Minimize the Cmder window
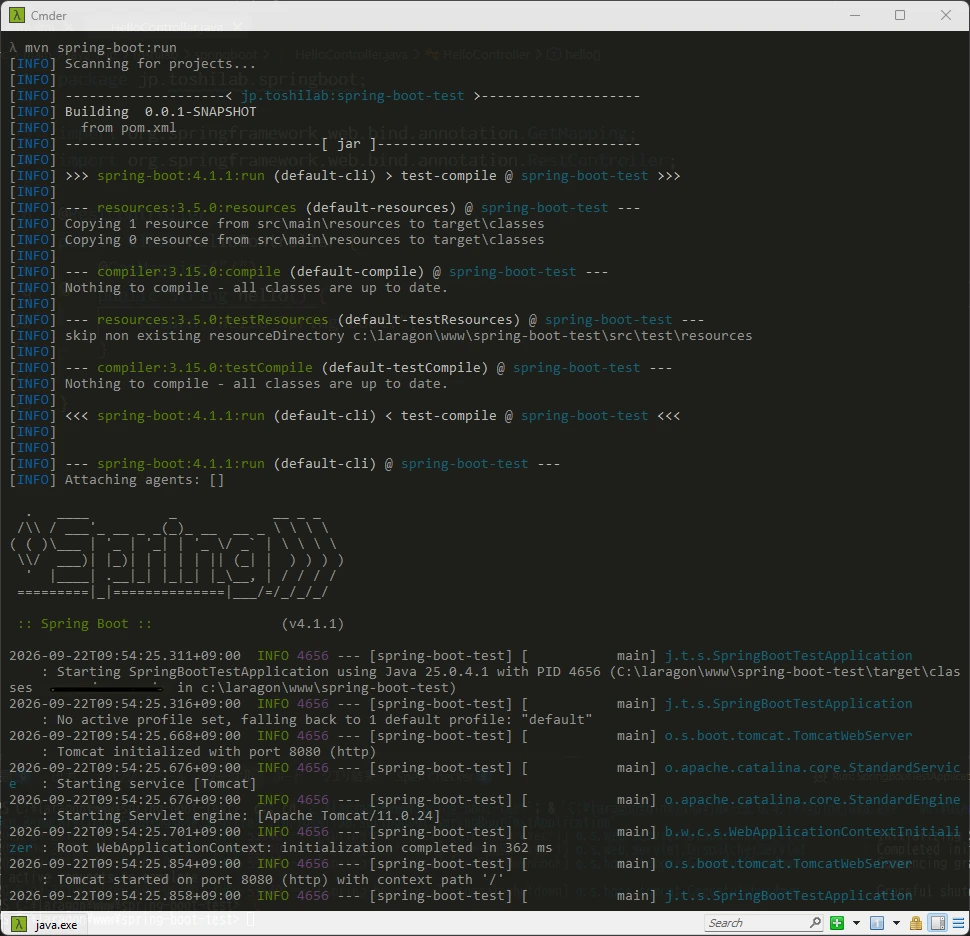Screen dimensions: 970x936 click(855, 15)
